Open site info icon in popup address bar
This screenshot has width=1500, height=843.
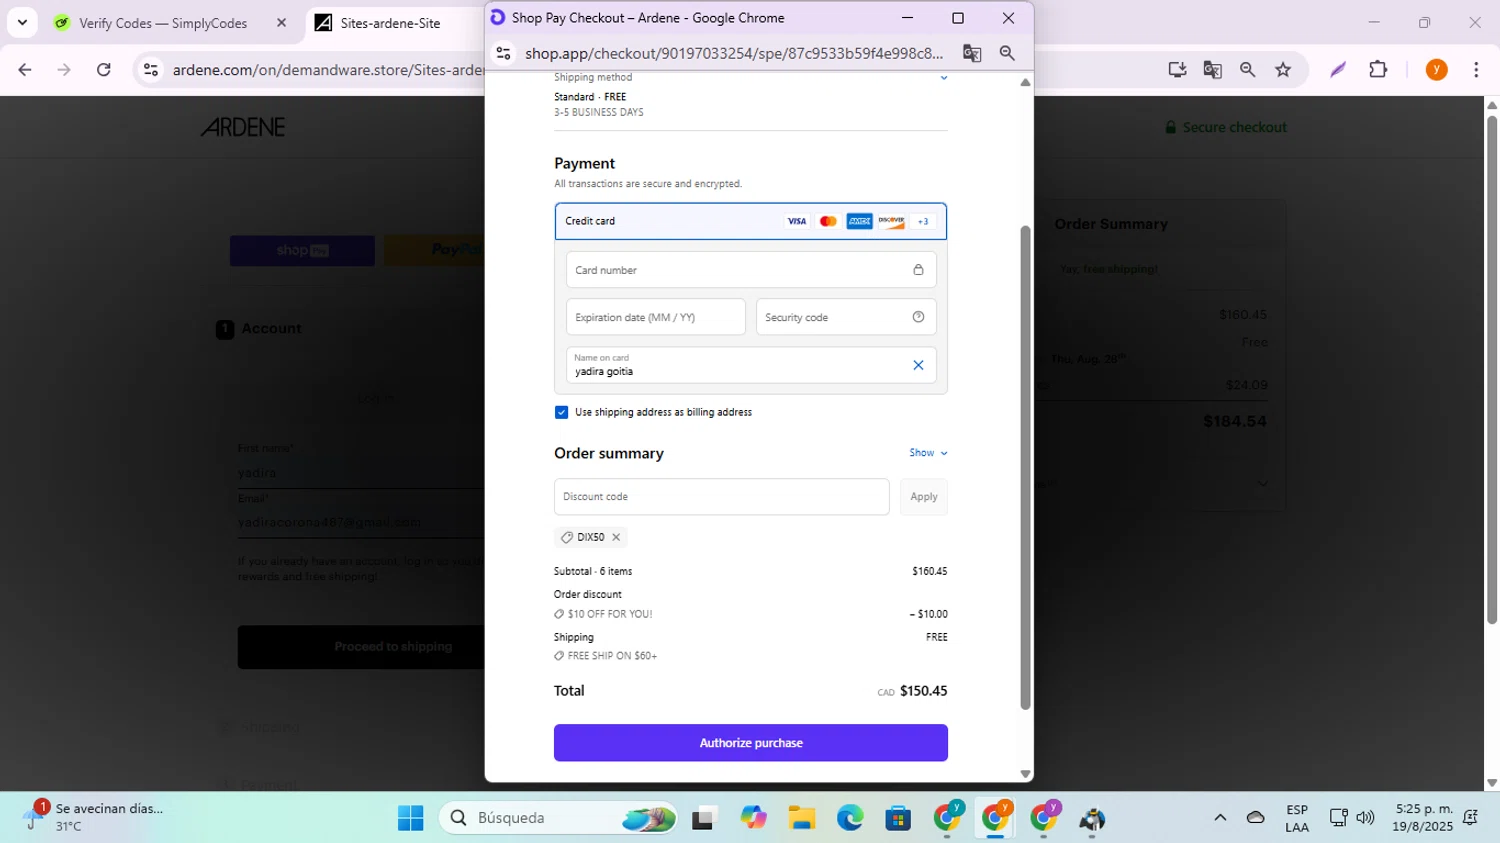click(504, 53)
